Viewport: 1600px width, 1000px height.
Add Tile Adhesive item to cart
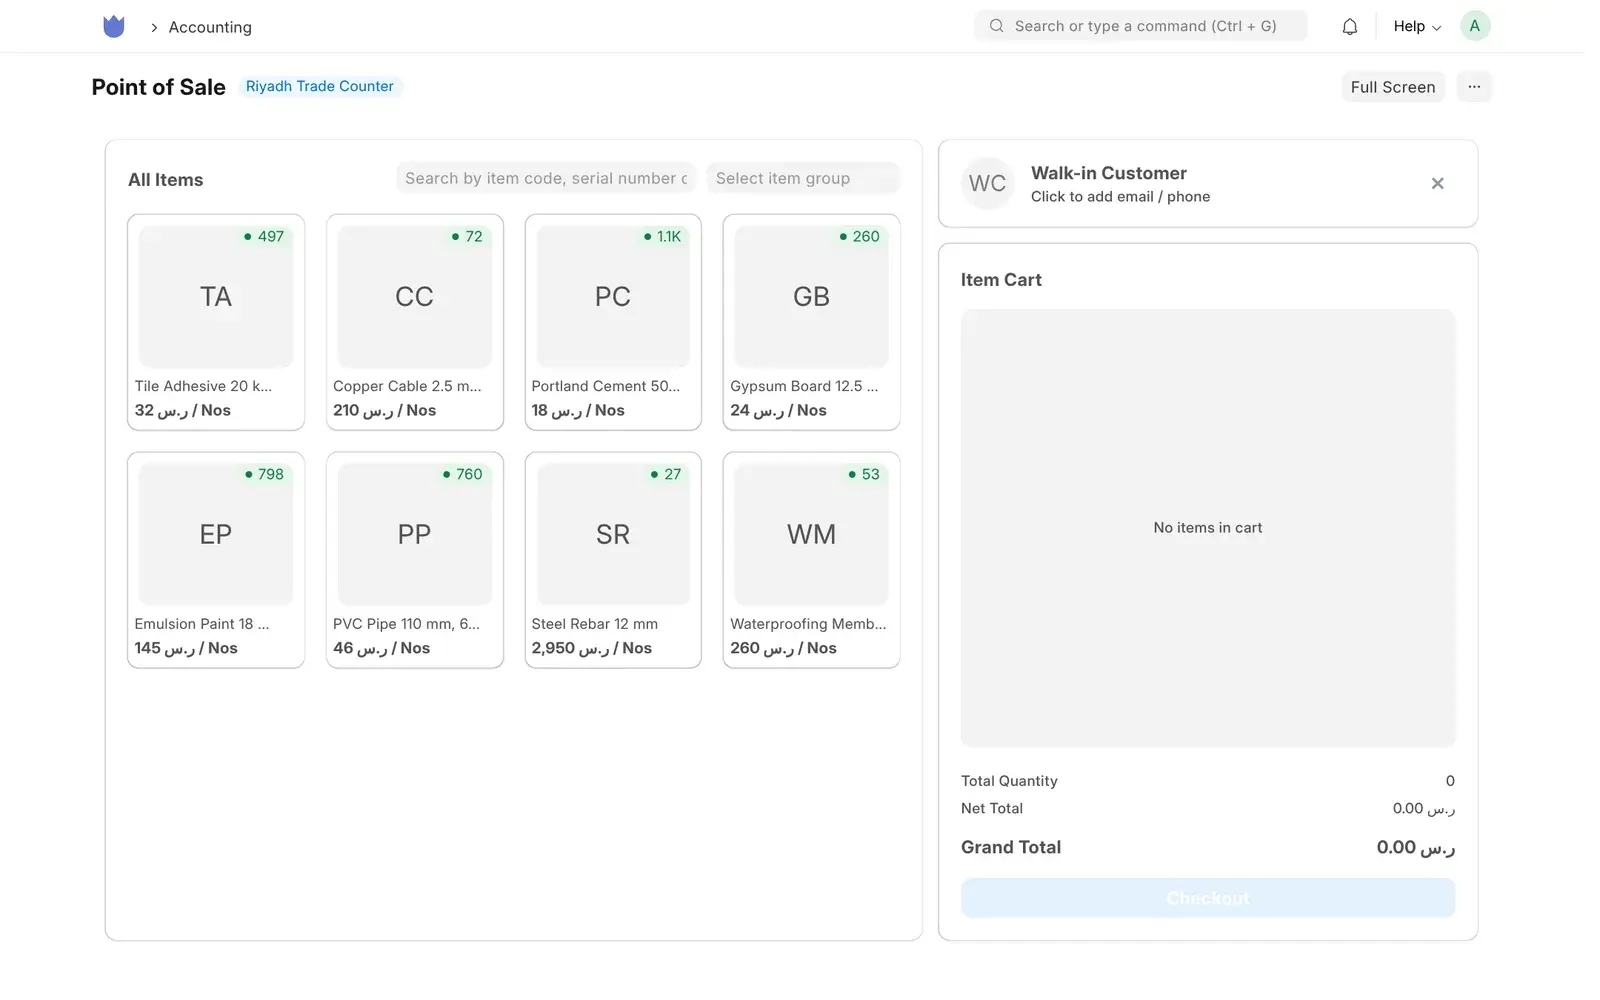click(216, 322)
